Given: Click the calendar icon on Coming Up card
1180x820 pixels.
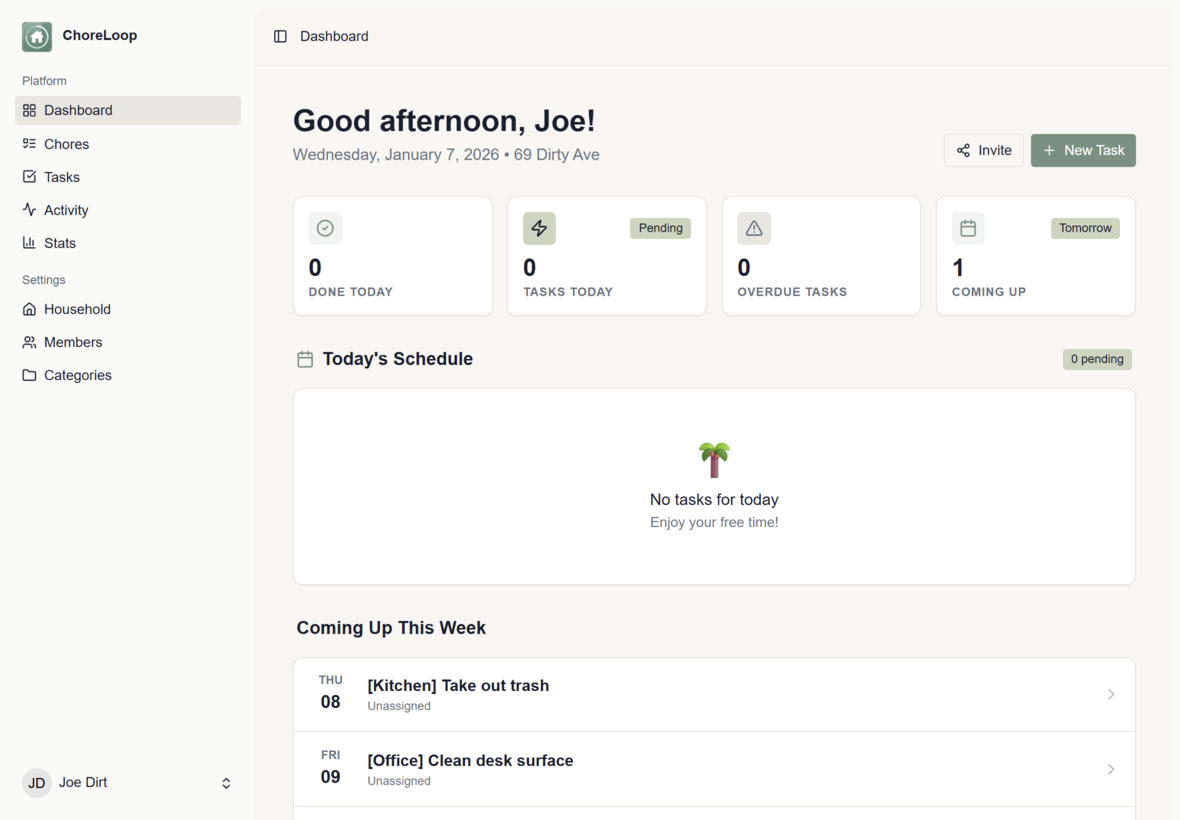Looking at the screenshot, I should coord(969,228).
